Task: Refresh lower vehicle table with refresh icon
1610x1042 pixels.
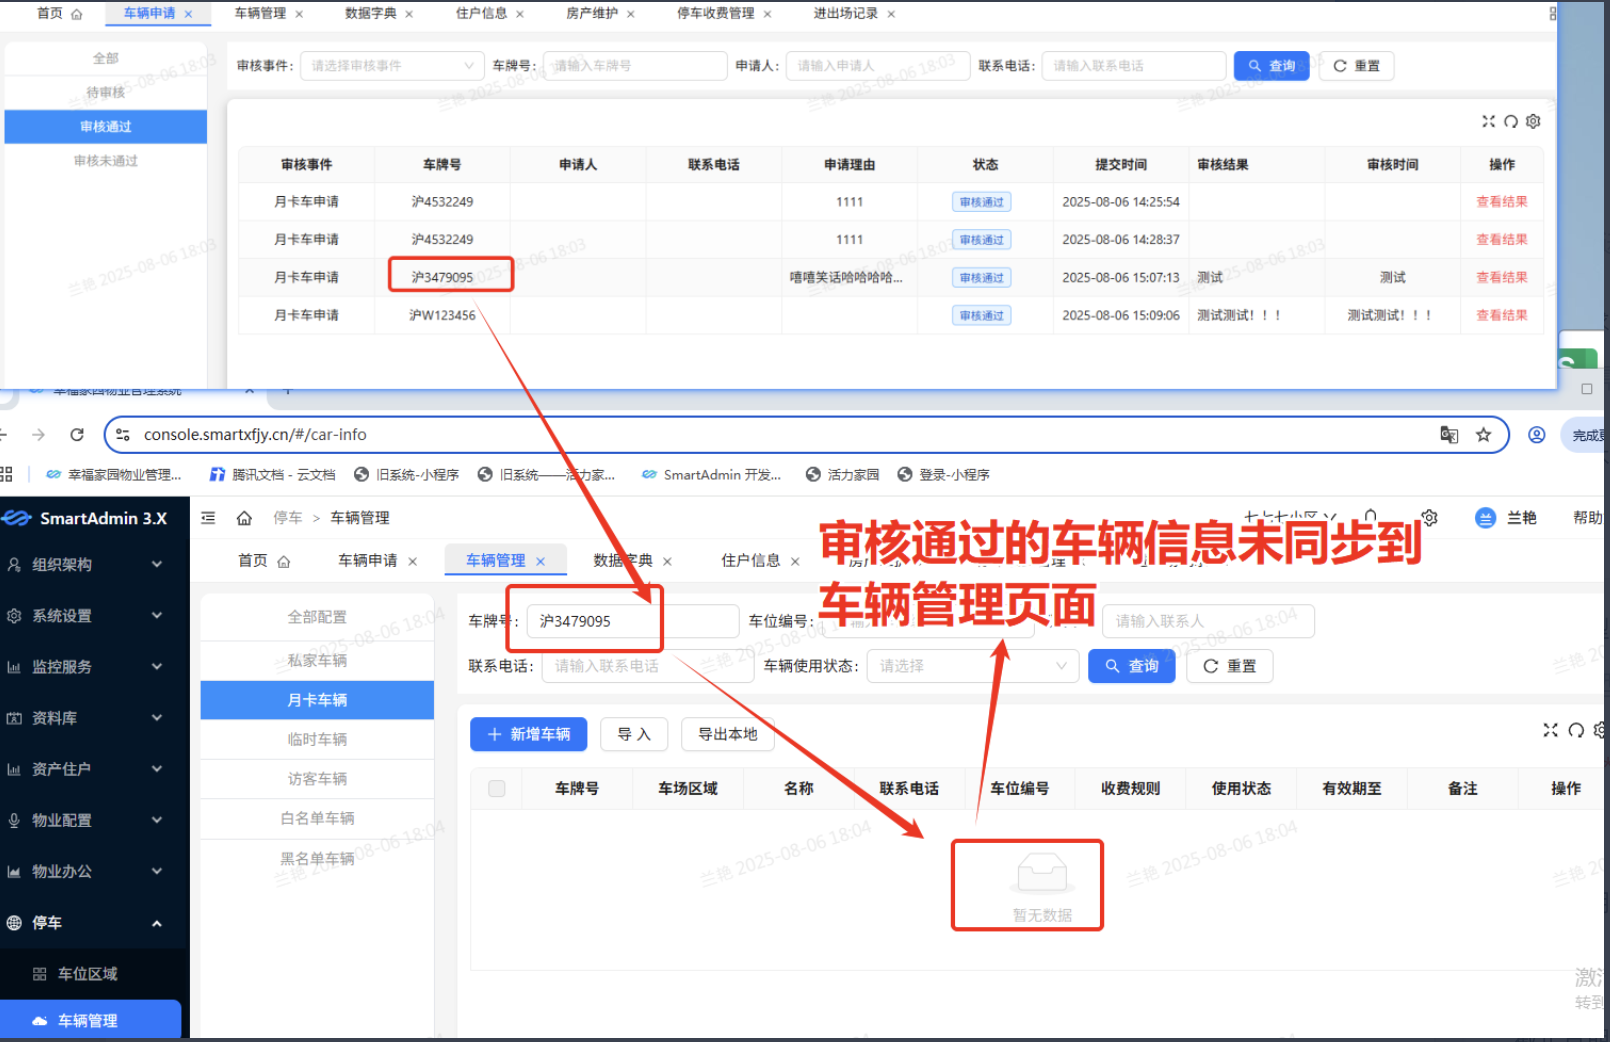Action: click(x=1576, y=730)
